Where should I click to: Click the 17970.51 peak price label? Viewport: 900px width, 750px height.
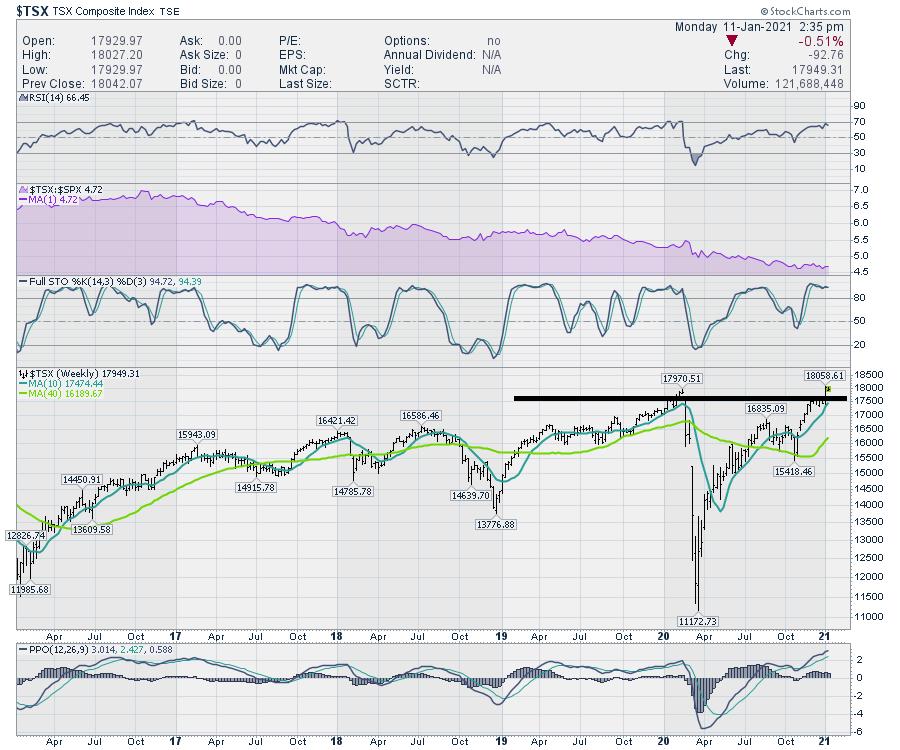point(681,378)
